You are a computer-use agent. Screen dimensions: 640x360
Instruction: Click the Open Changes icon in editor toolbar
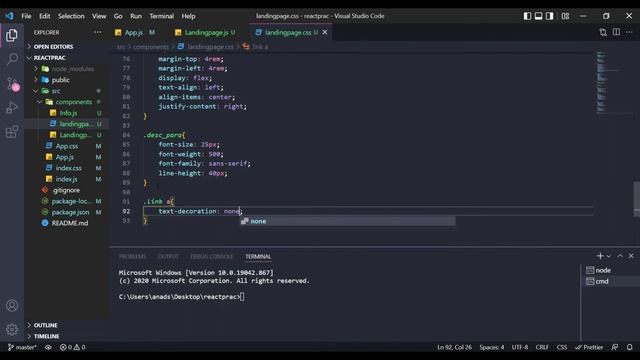pos(603,32)
